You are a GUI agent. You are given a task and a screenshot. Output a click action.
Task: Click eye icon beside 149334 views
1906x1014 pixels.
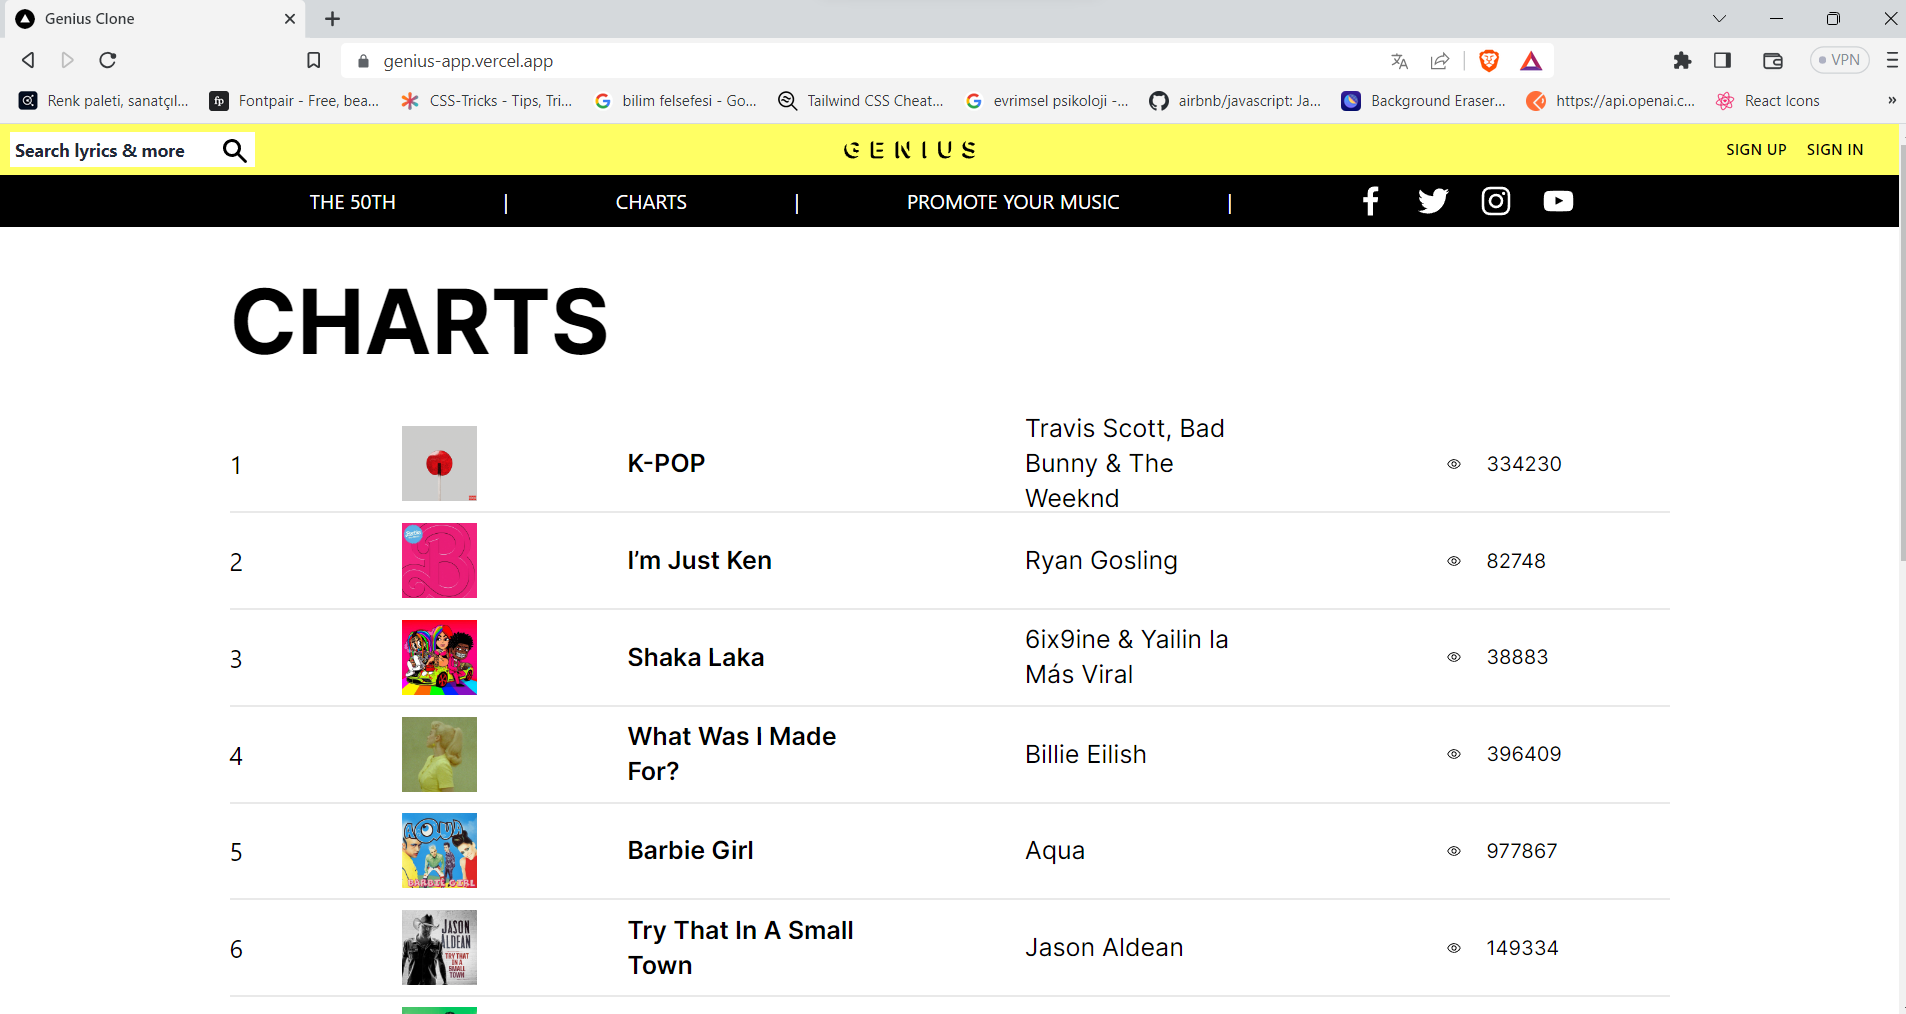(1454, 948)
